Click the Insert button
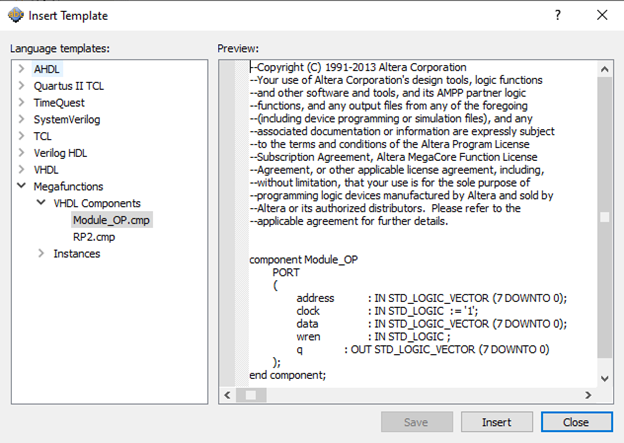This screenshot has height=443, width=624. [496, 422]
